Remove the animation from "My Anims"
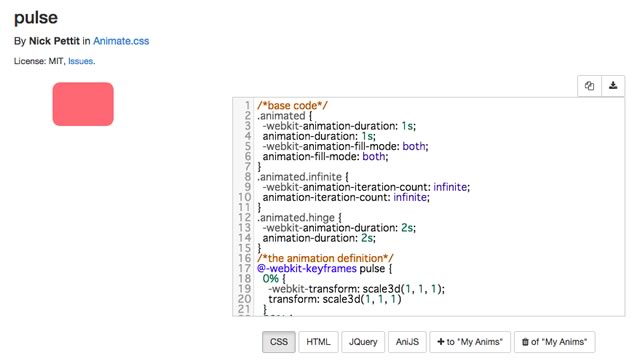This screenshot has width=640, height=364. [555, 342]
